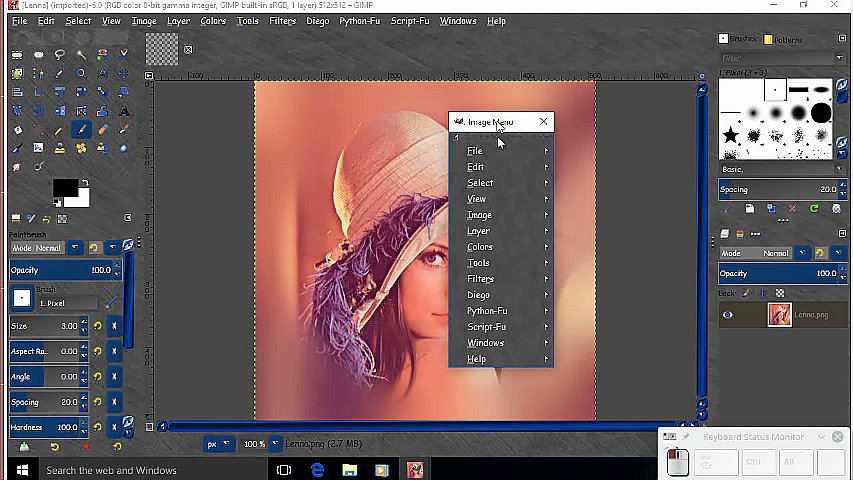Create a new brush in Brushes panel
This screenshot has width=853, height=480.
pos(750,208)
